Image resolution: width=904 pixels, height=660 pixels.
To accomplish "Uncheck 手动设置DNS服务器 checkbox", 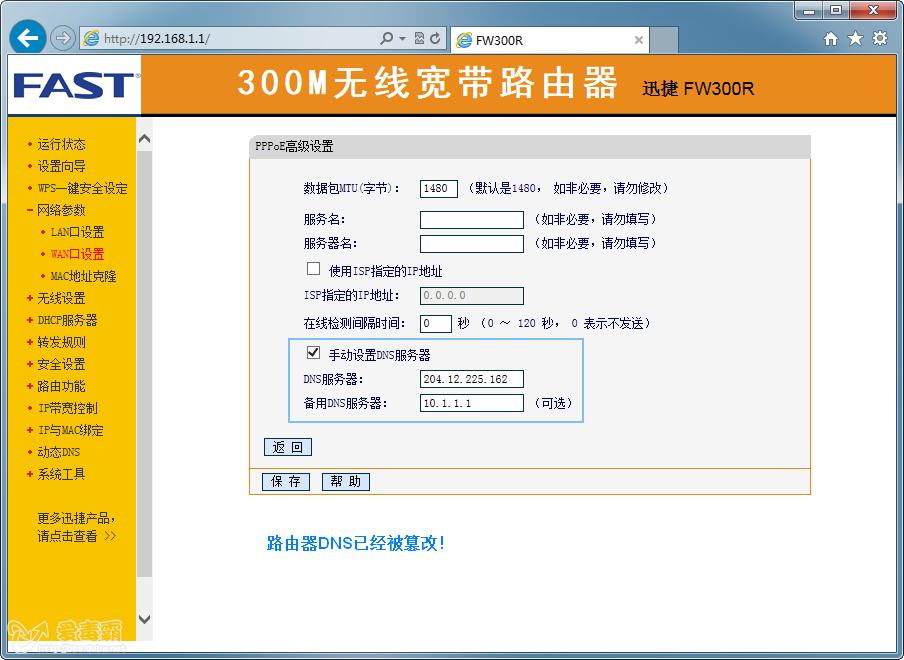I will 313,353.
